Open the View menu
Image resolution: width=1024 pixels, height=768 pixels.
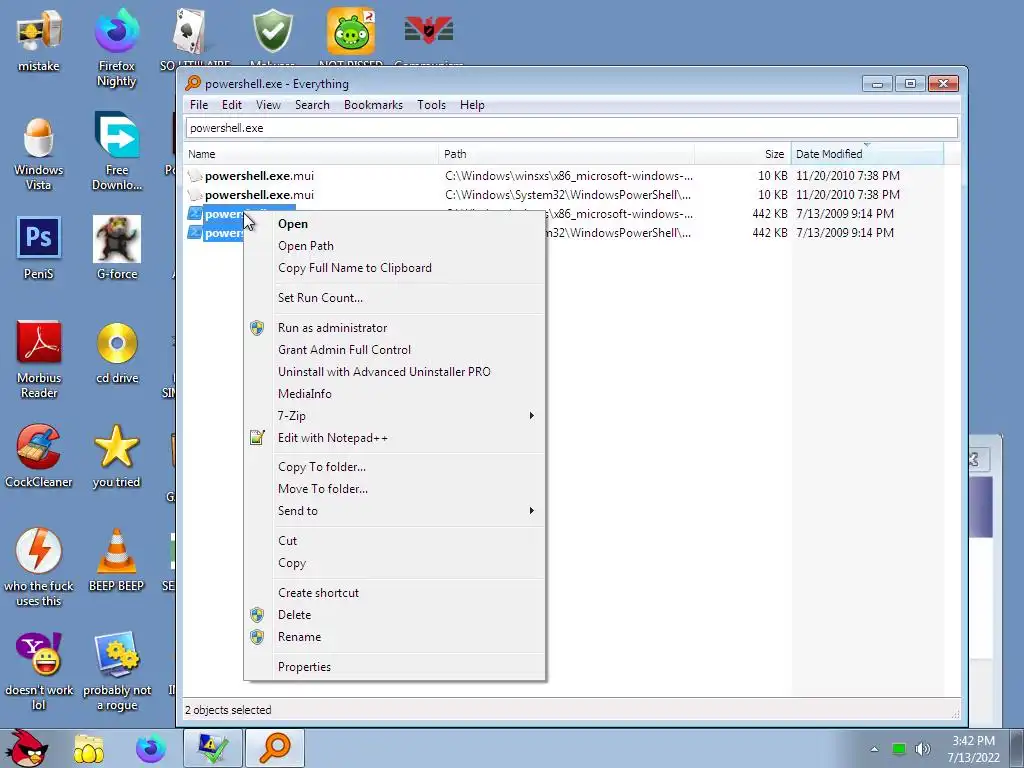268,105
